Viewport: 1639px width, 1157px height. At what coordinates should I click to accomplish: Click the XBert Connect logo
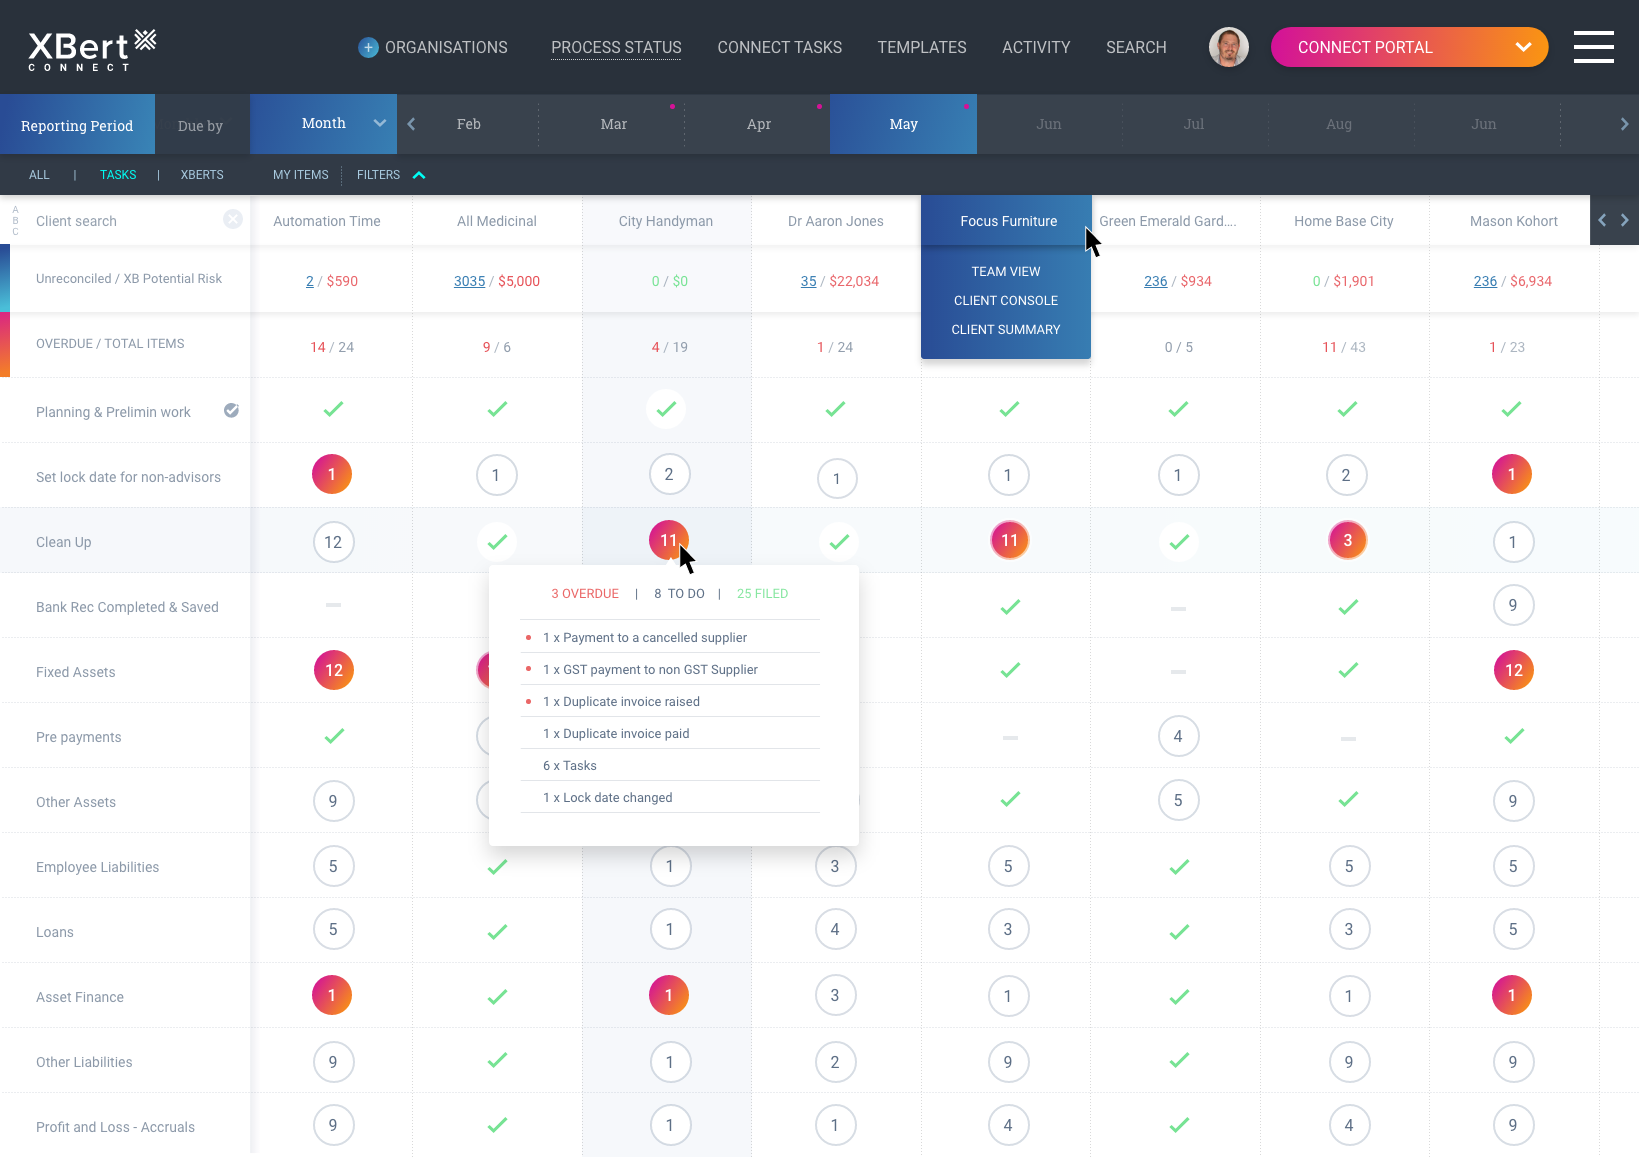click(92, 49)
